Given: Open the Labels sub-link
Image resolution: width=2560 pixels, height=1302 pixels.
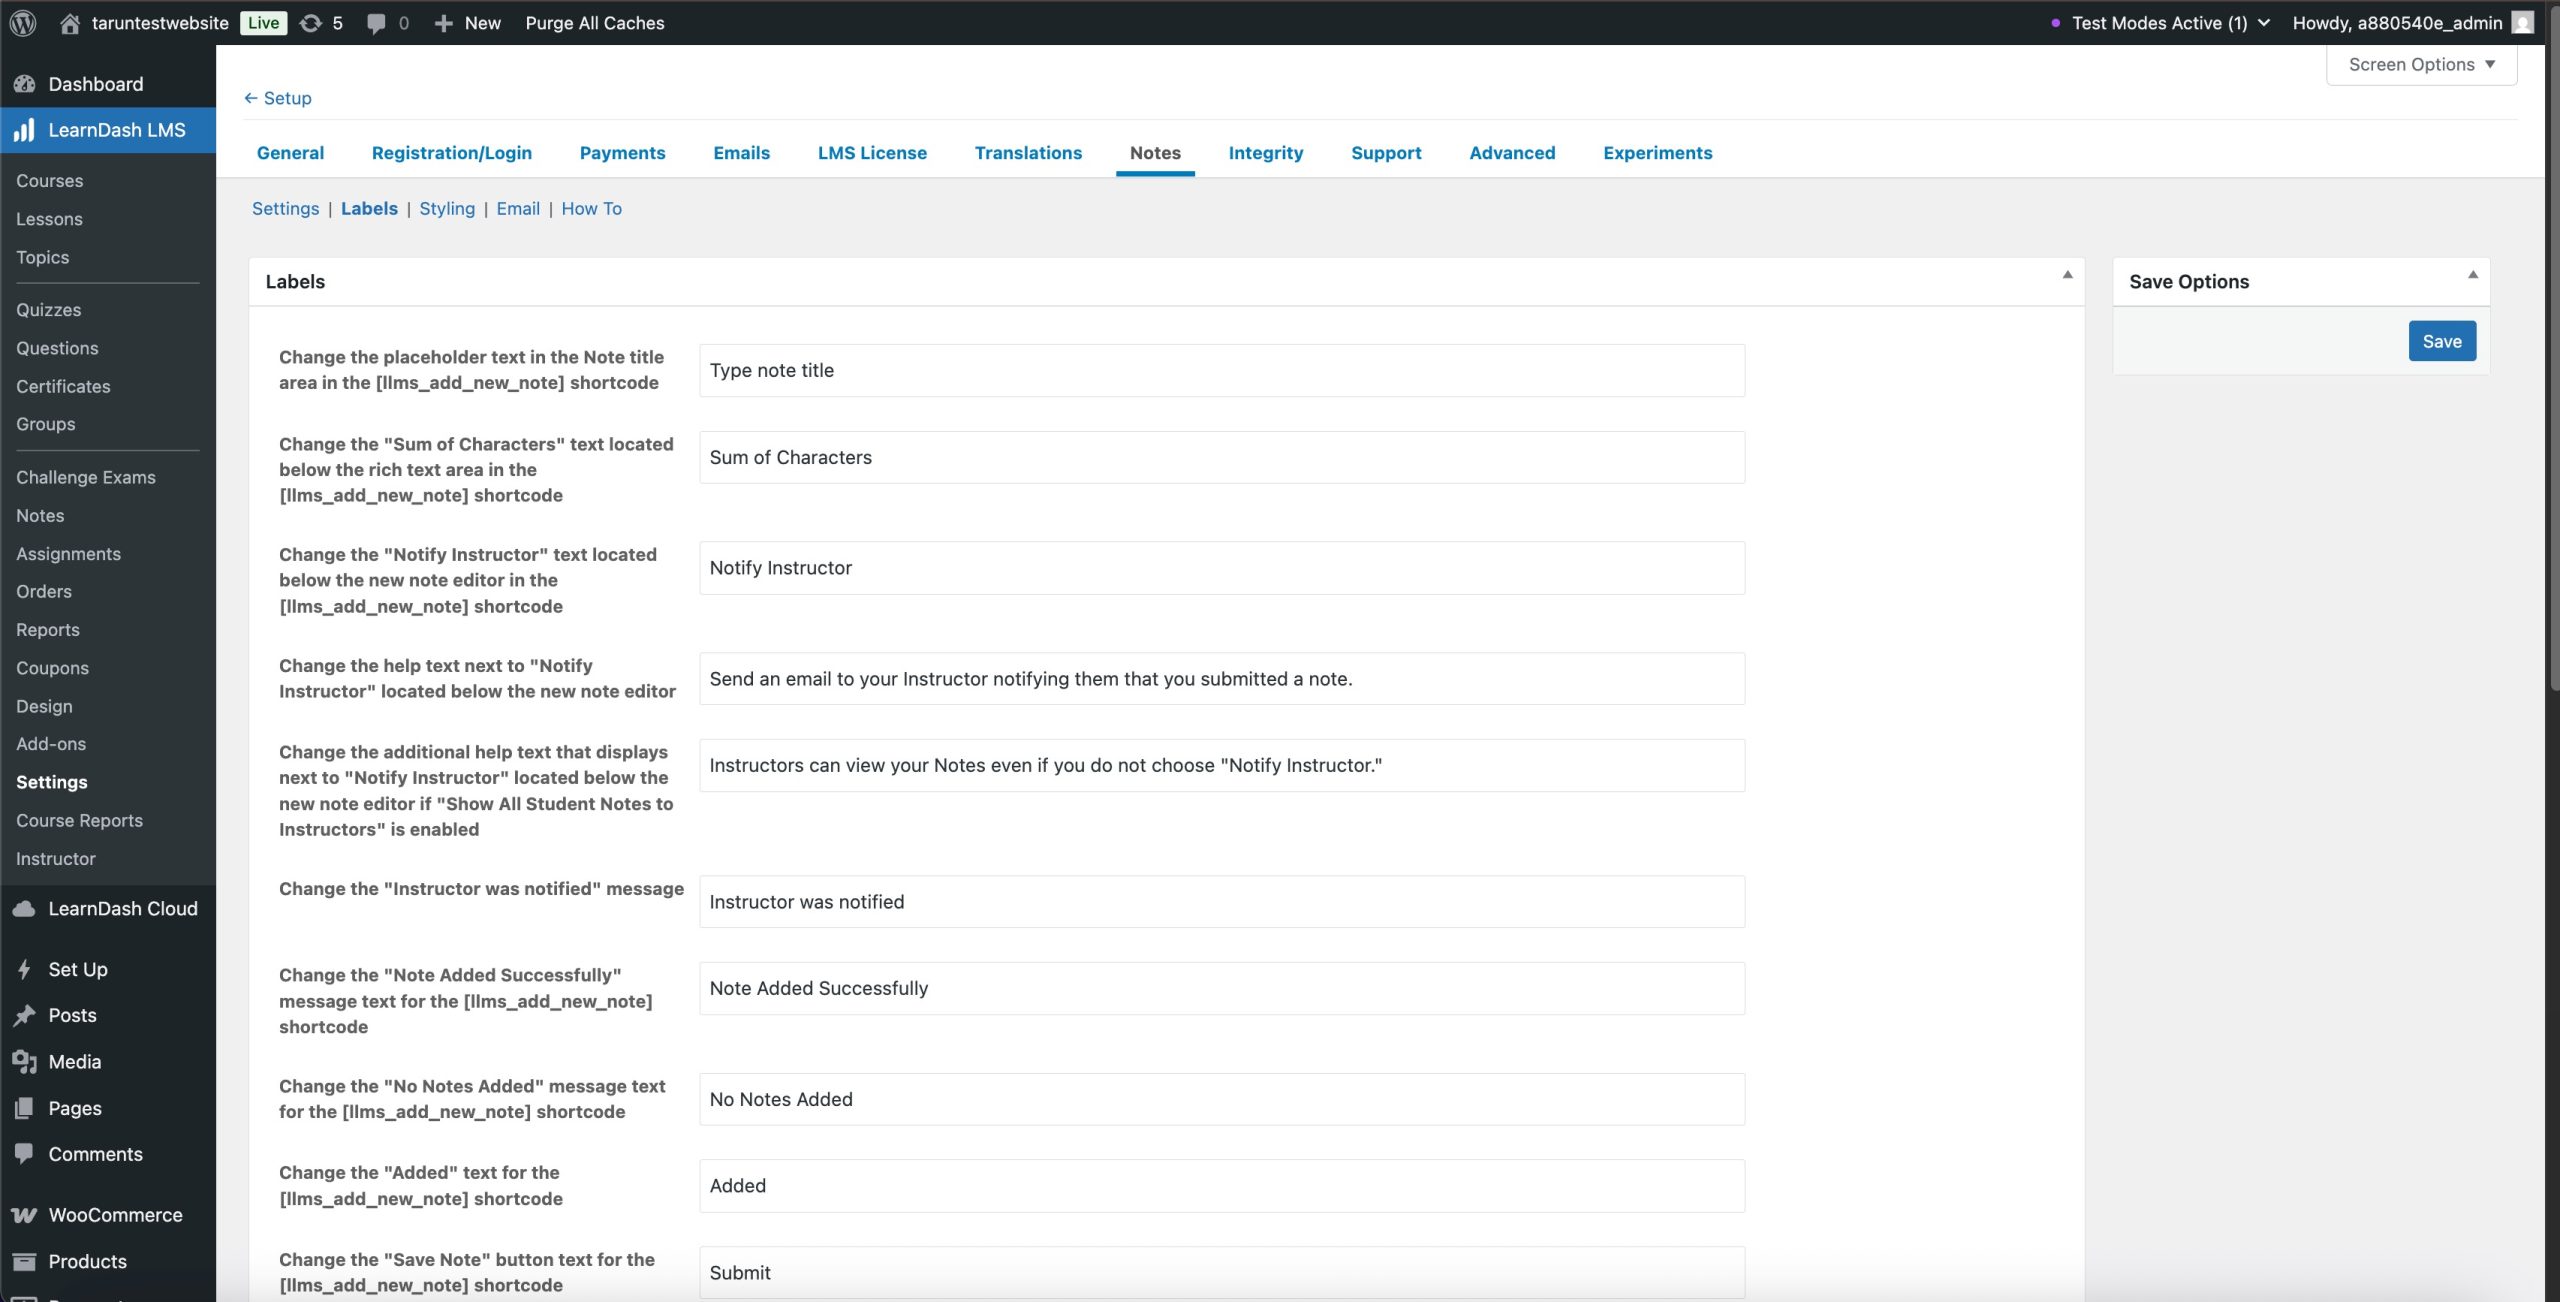Looking at the screenshot, I should (369, 208).
